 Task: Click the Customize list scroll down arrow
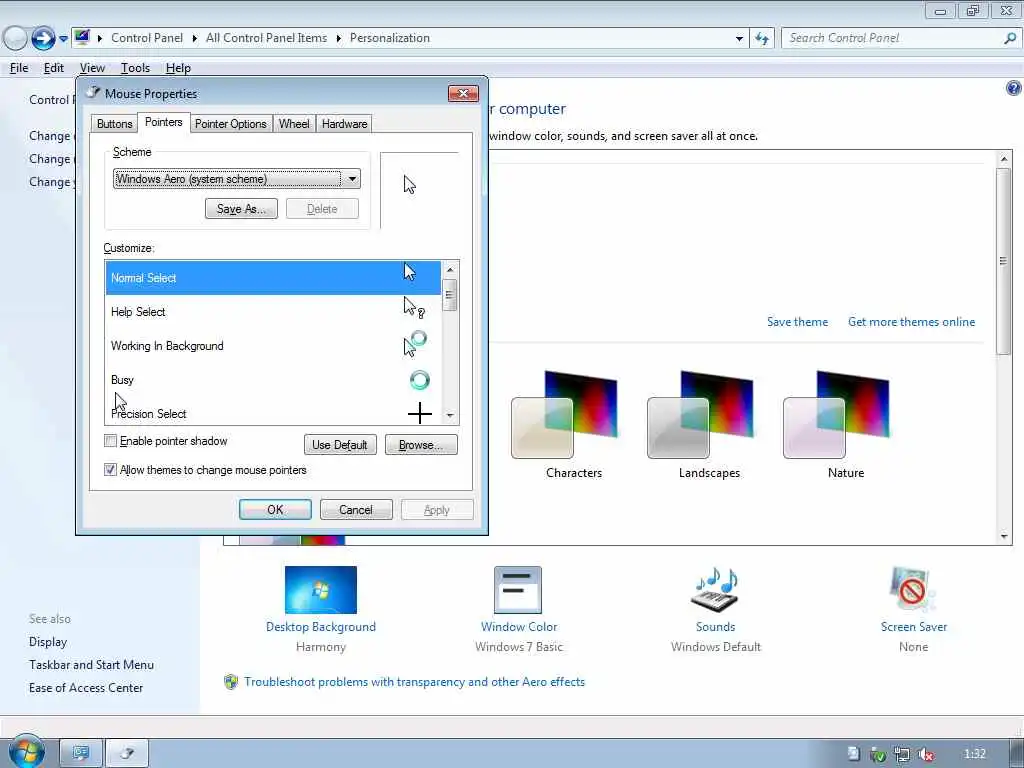click(x=449, y=415)
